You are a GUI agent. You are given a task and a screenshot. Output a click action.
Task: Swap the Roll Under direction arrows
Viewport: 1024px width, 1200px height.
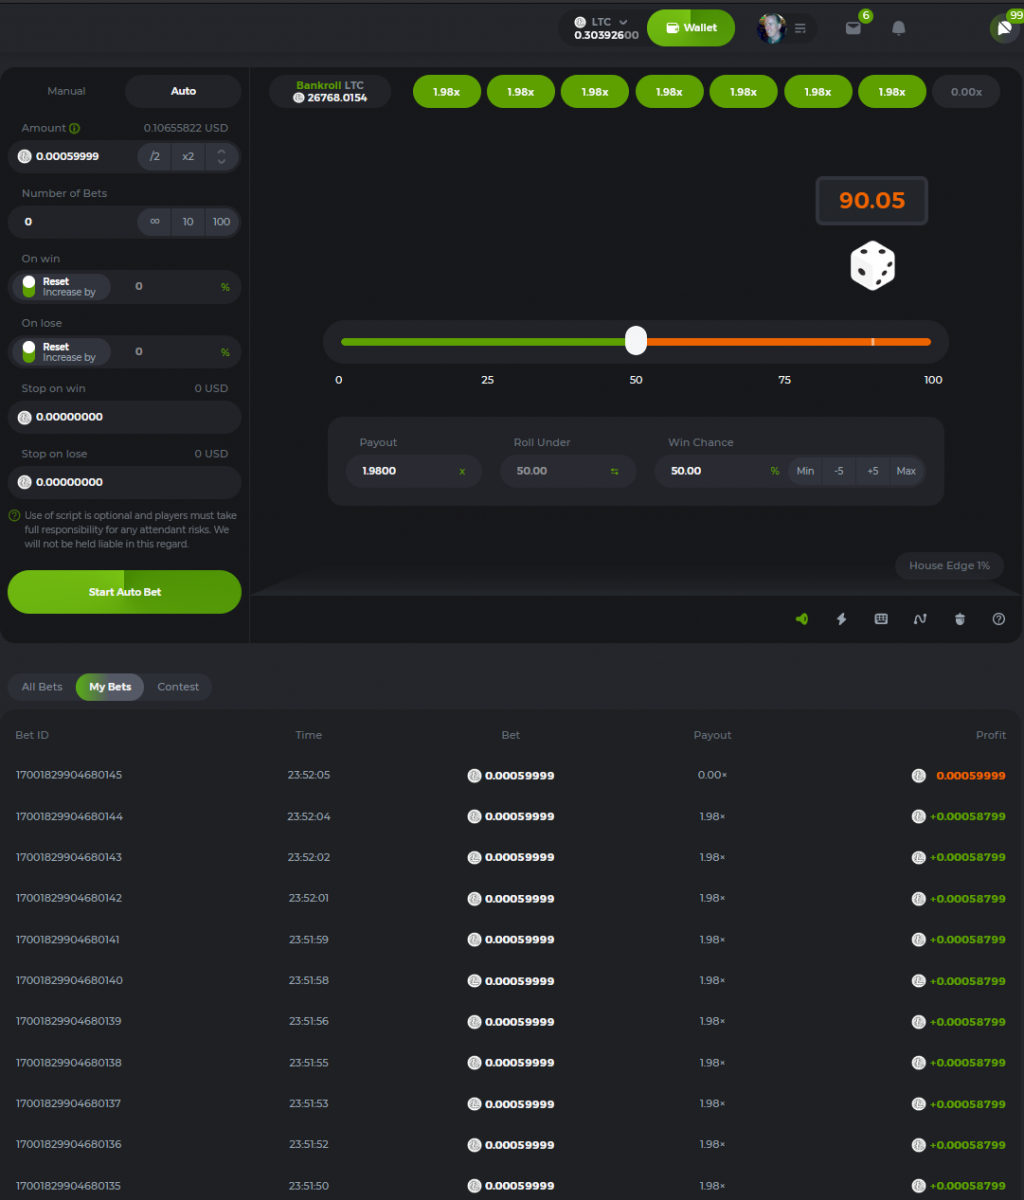pos(615,471)
